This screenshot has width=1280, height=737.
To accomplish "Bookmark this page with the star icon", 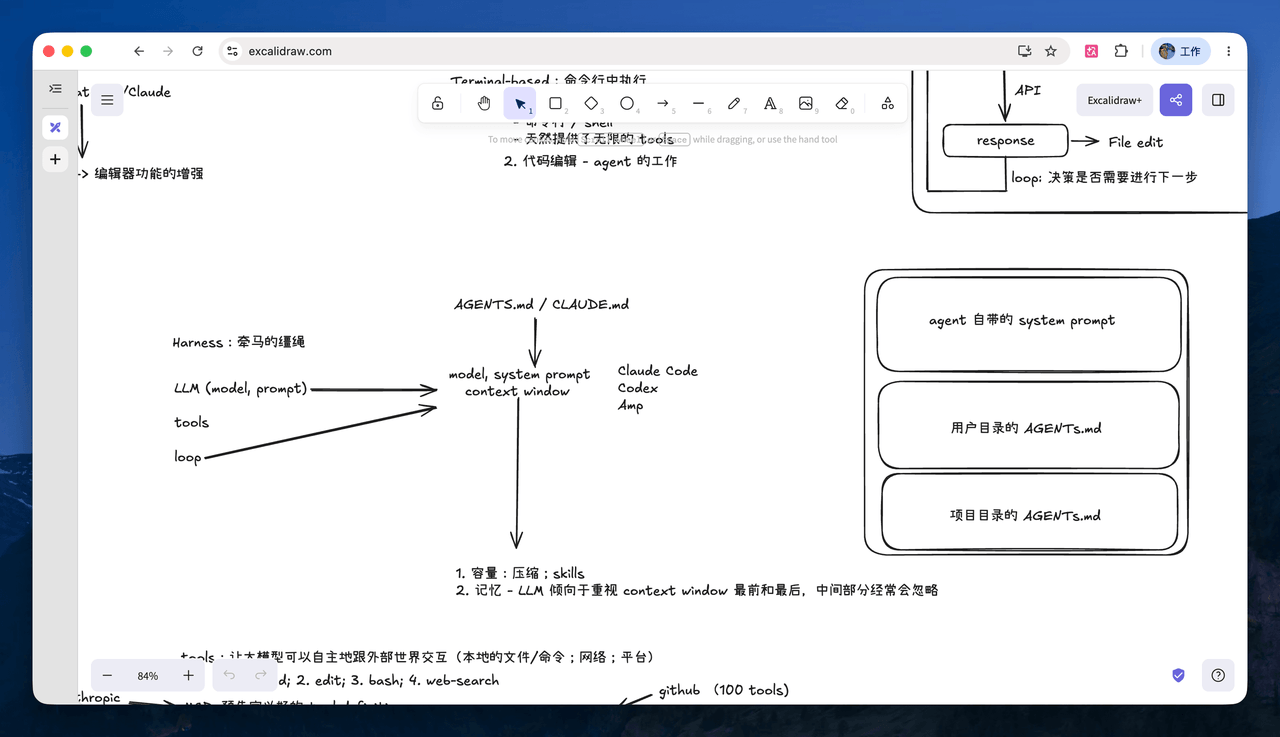I will tap(1051, 51).
